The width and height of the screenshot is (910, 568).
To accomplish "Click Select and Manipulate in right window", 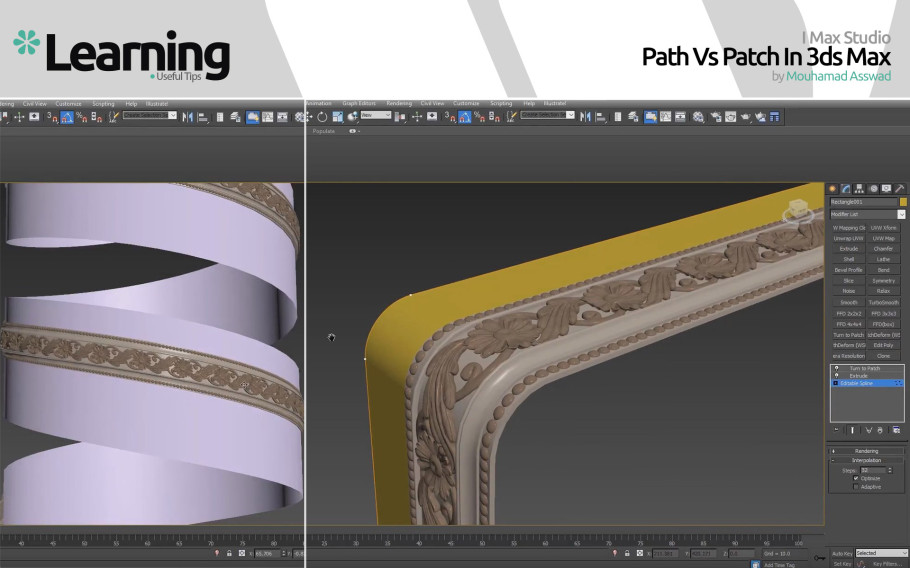I will (x=417, y=117).
